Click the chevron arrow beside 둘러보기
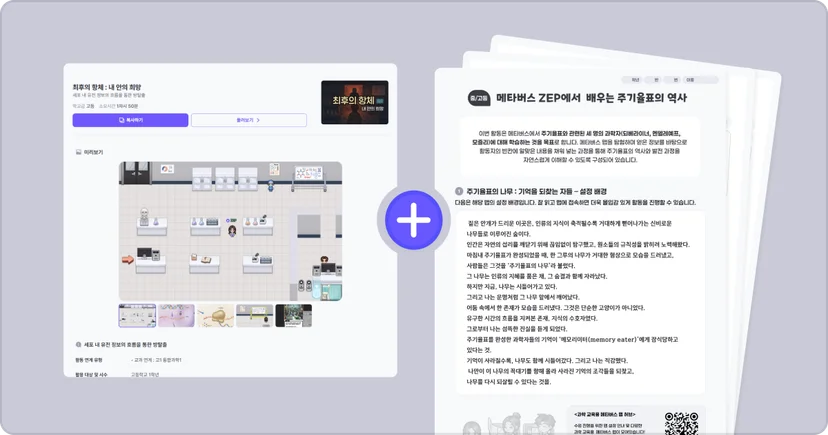Screen dimensions: 828x435 tap(258, 120)
